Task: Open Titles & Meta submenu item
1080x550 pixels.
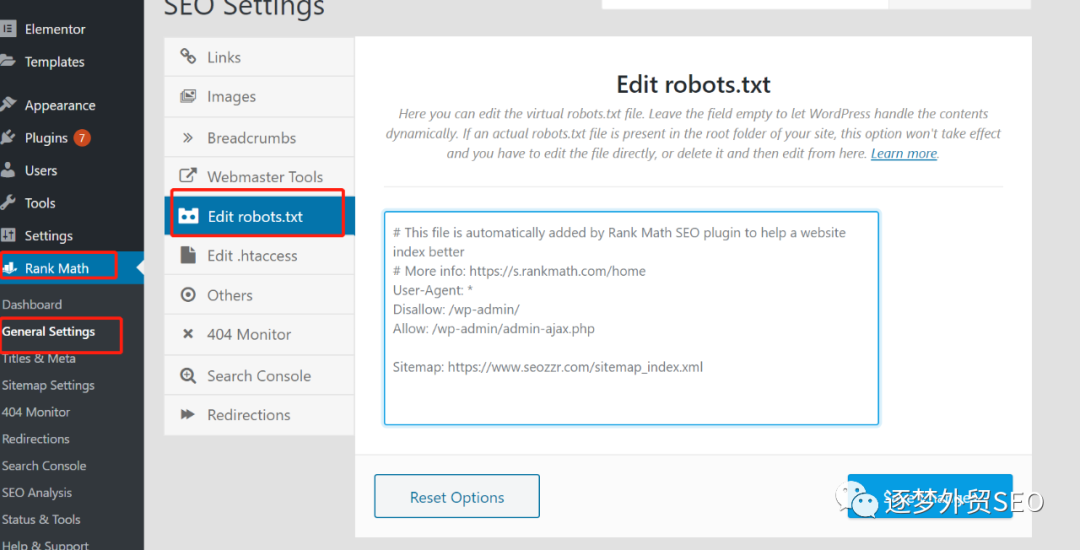Action: click(39, 358)
